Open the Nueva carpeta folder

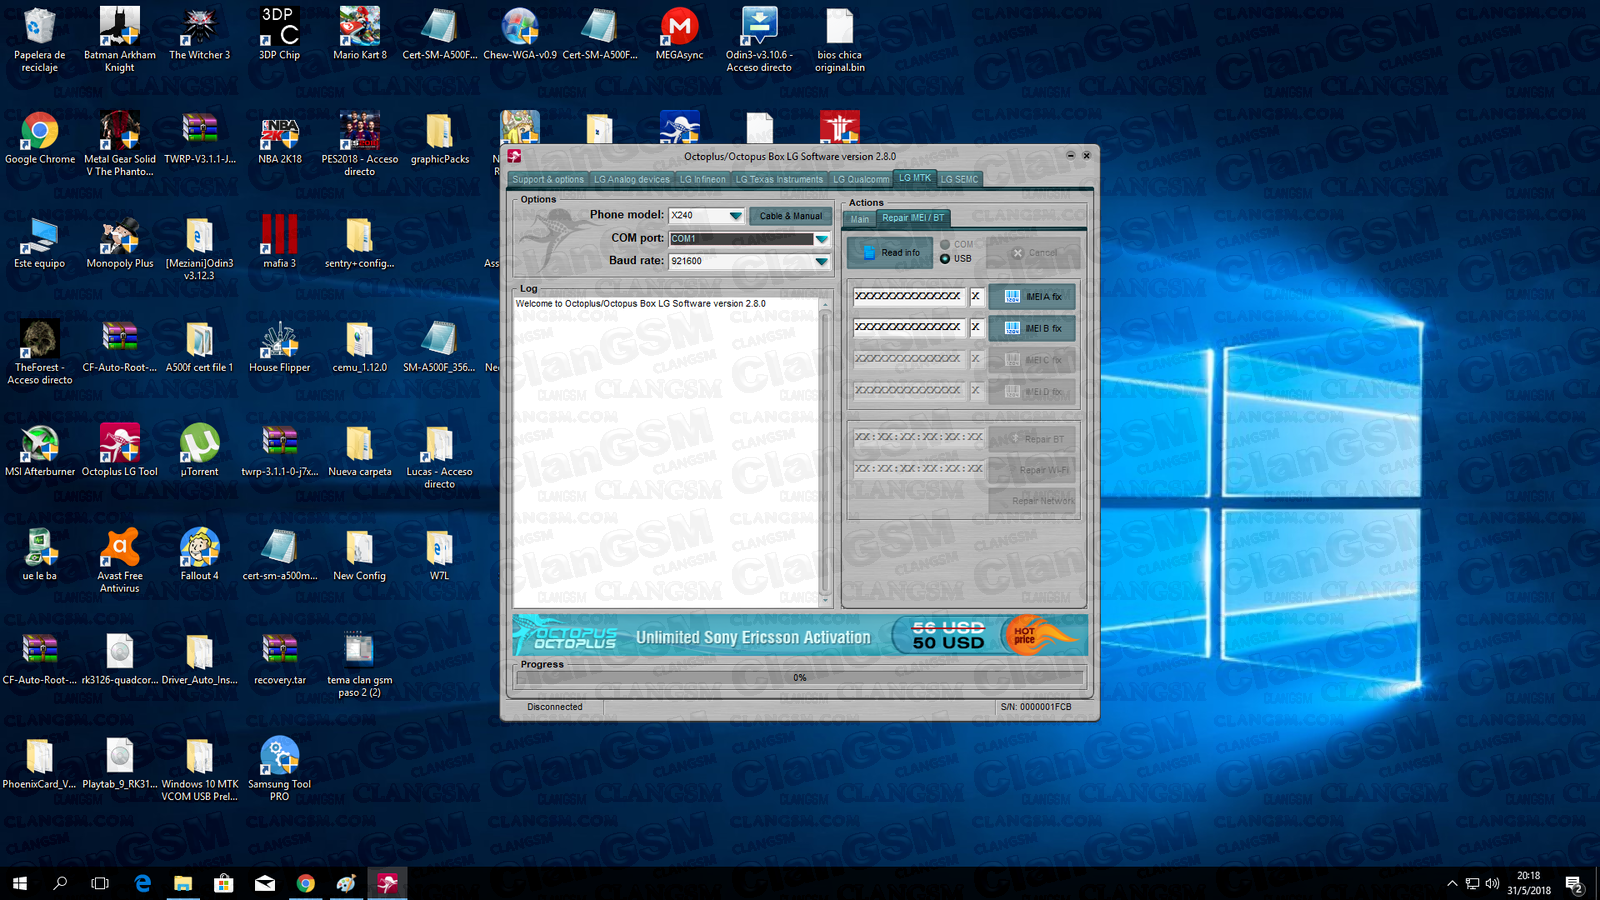click(x=359, y=450)
